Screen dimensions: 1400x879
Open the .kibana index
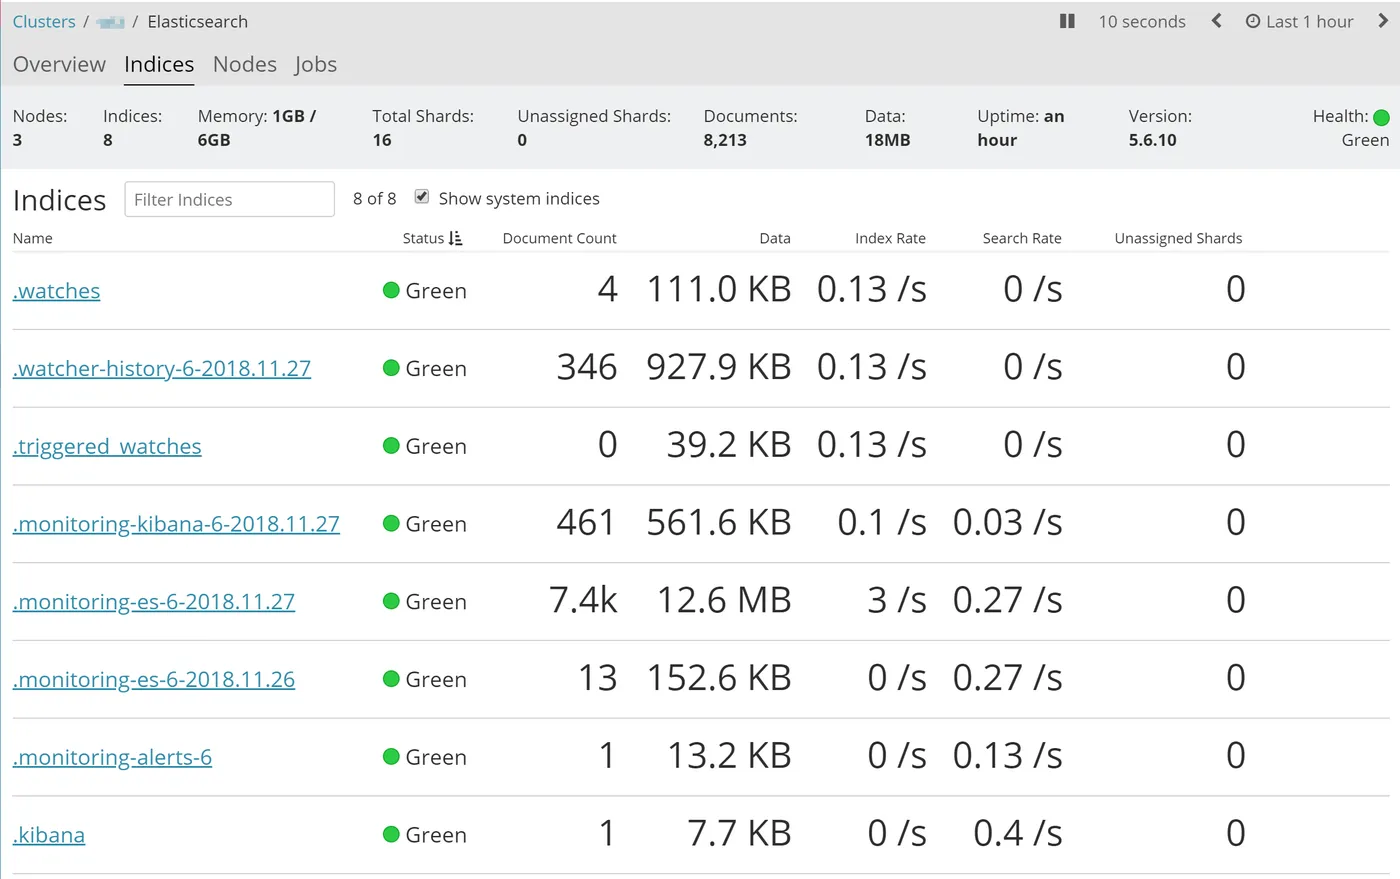[x=49, y=835]
